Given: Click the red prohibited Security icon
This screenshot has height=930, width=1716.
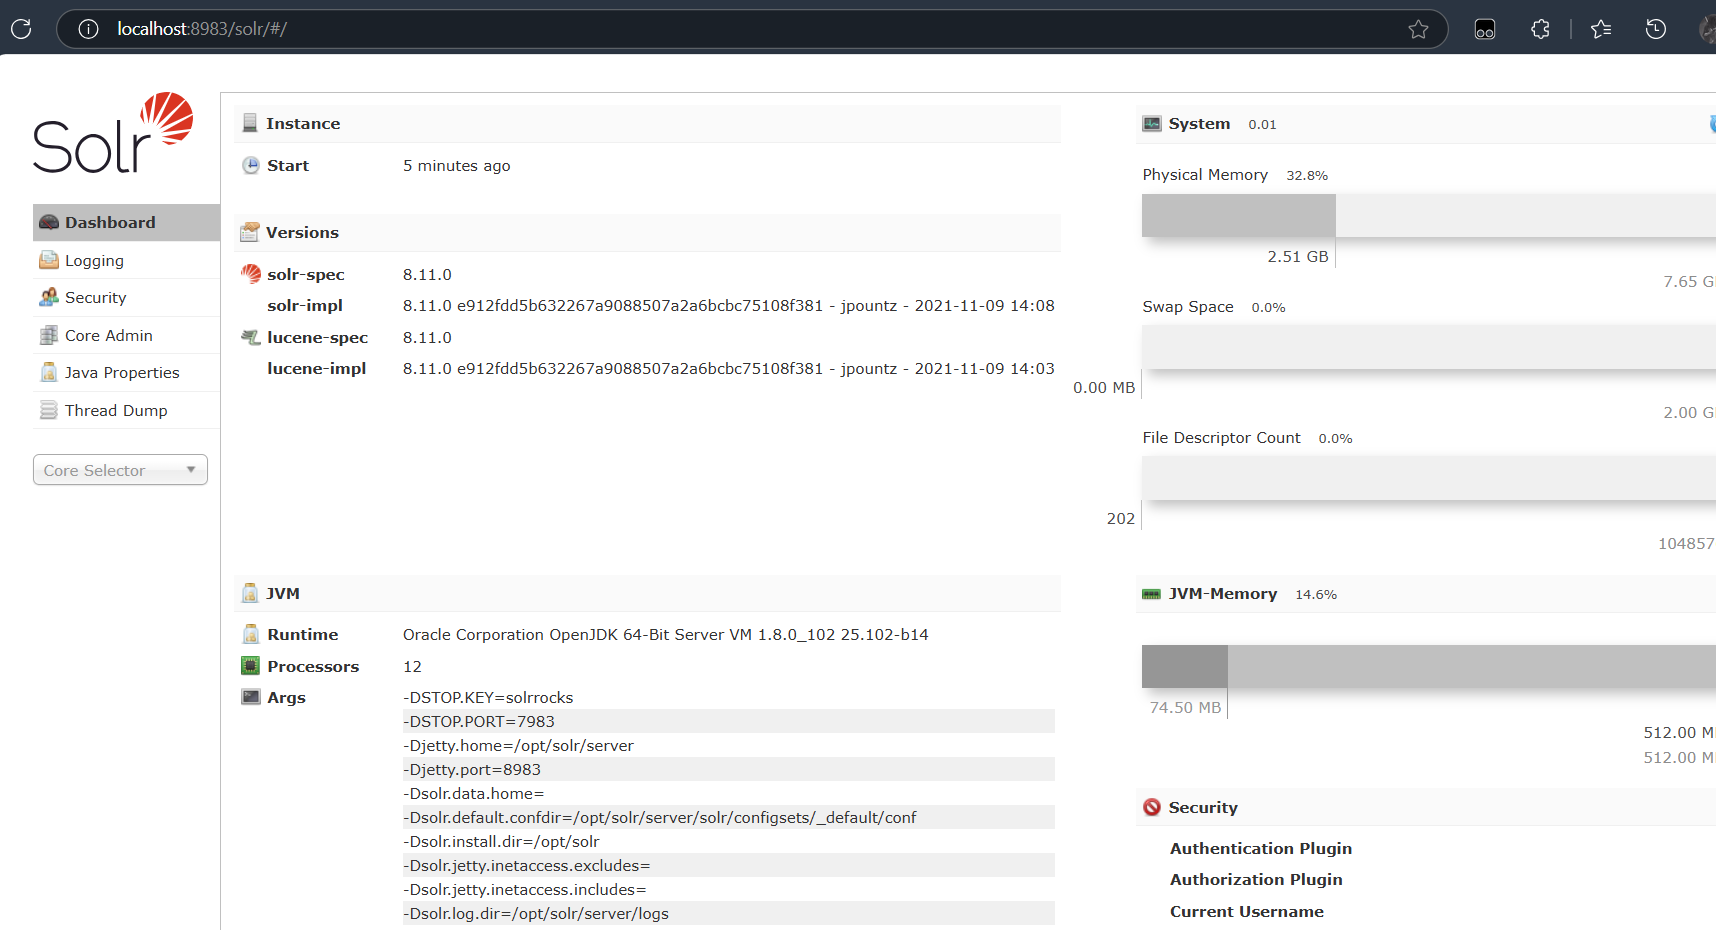Looking at the screenshot, I should pyautogui.click(x=1152, y=807).
